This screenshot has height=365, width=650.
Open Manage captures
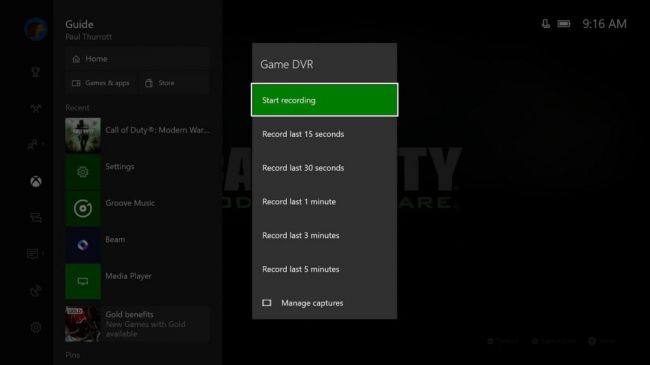pyautogui.click(x=324, y=303)
